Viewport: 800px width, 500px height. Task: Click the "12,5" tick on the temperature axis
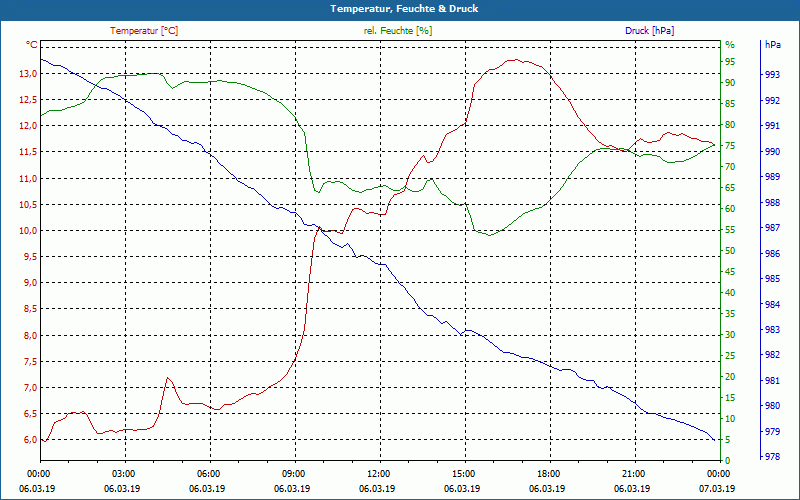28,100
